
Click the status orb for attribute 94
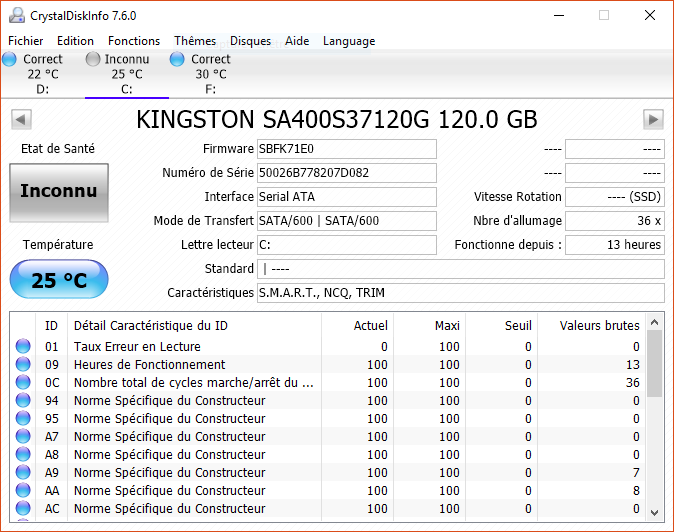(x=23, y=401)
